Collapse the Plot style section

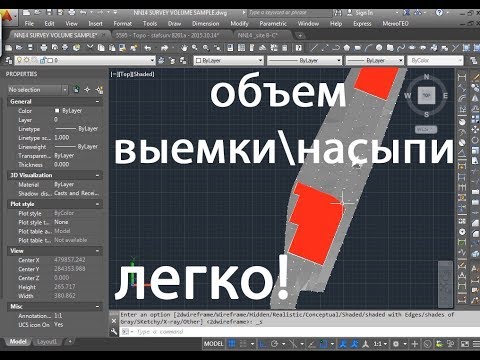click(x=98, y=204)
